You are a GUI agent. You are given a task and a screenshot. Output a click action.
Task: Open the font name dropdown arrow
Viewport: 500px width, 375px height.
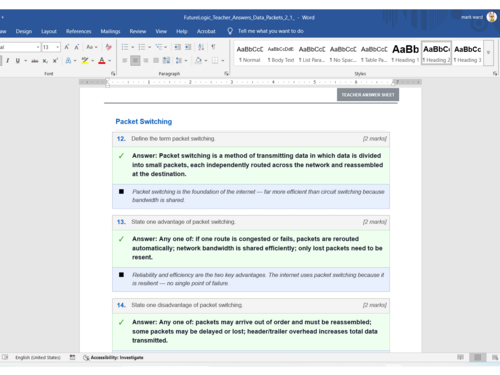tap(38, 47)
